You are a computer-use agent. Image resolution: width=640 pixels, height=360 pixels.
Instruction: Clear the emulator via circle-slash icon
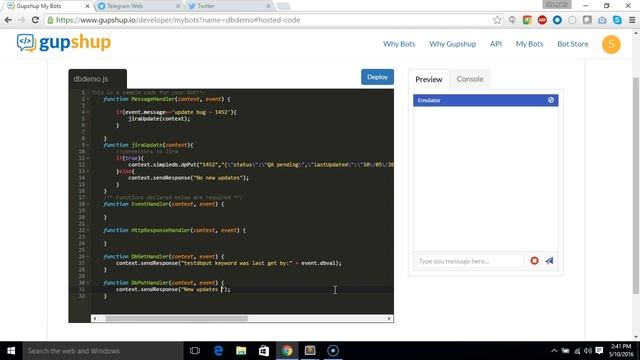click(551, 100)
